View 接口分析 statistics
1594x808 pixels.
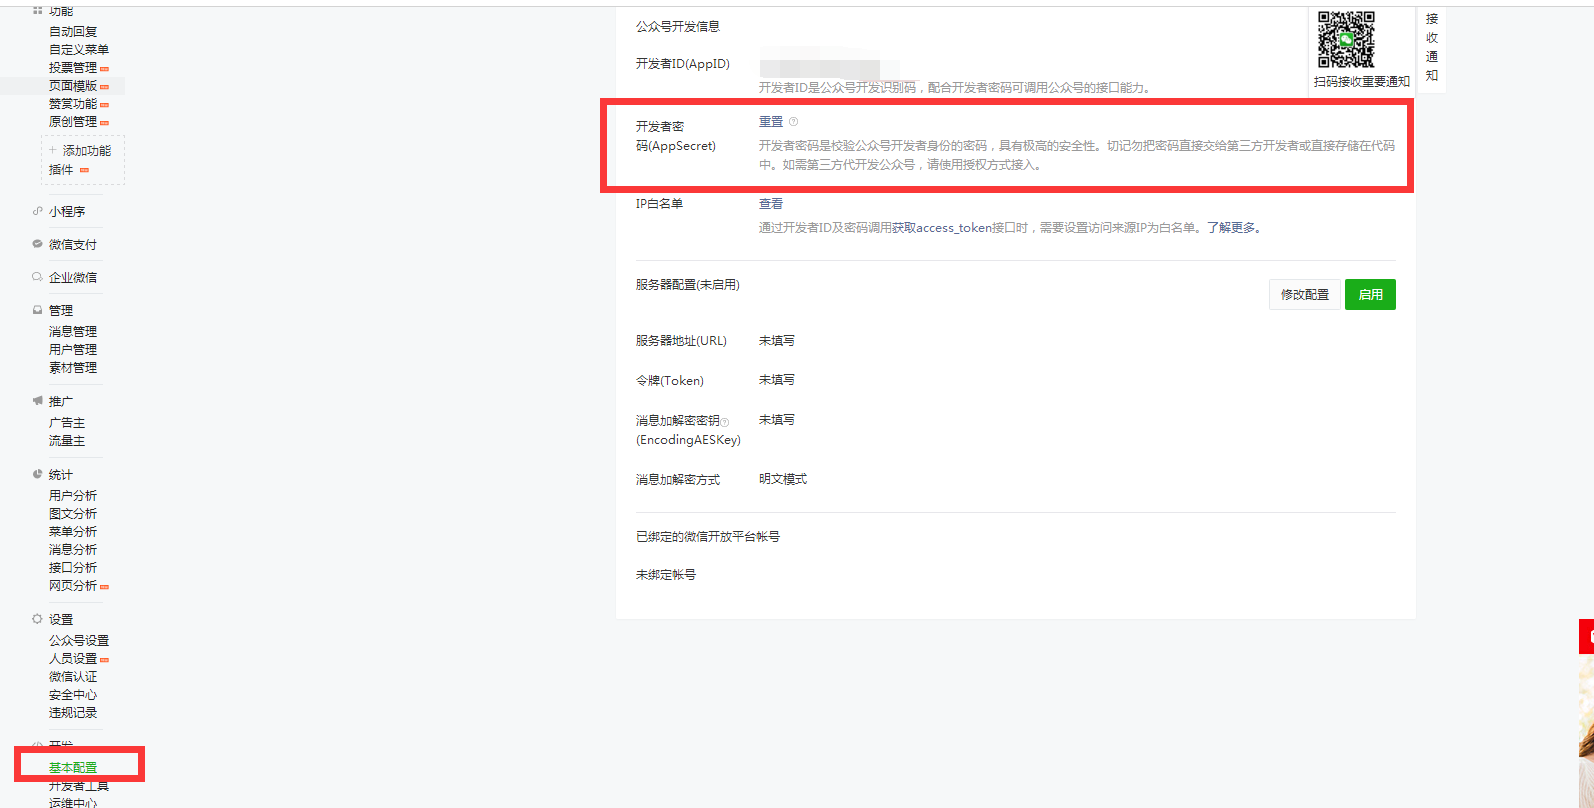tap(73, 568)
